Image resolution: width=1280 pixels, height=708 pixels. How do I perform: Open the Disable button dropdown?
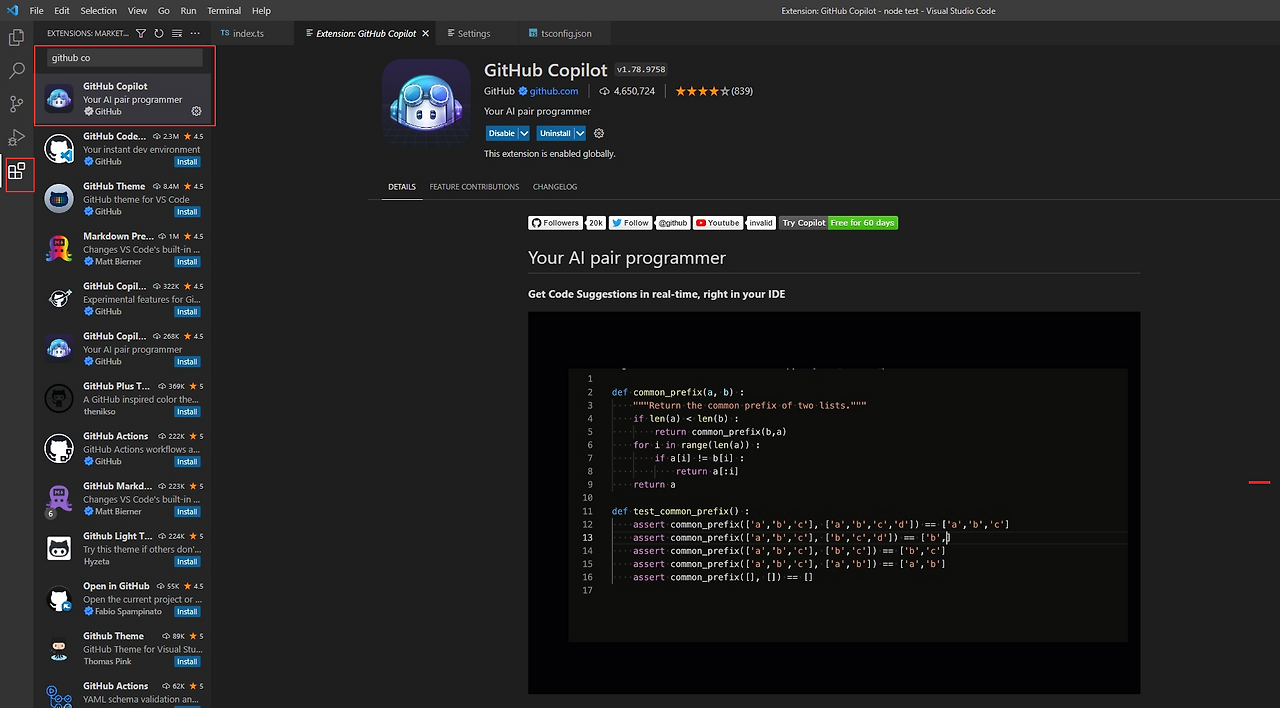tap(521, 133)
